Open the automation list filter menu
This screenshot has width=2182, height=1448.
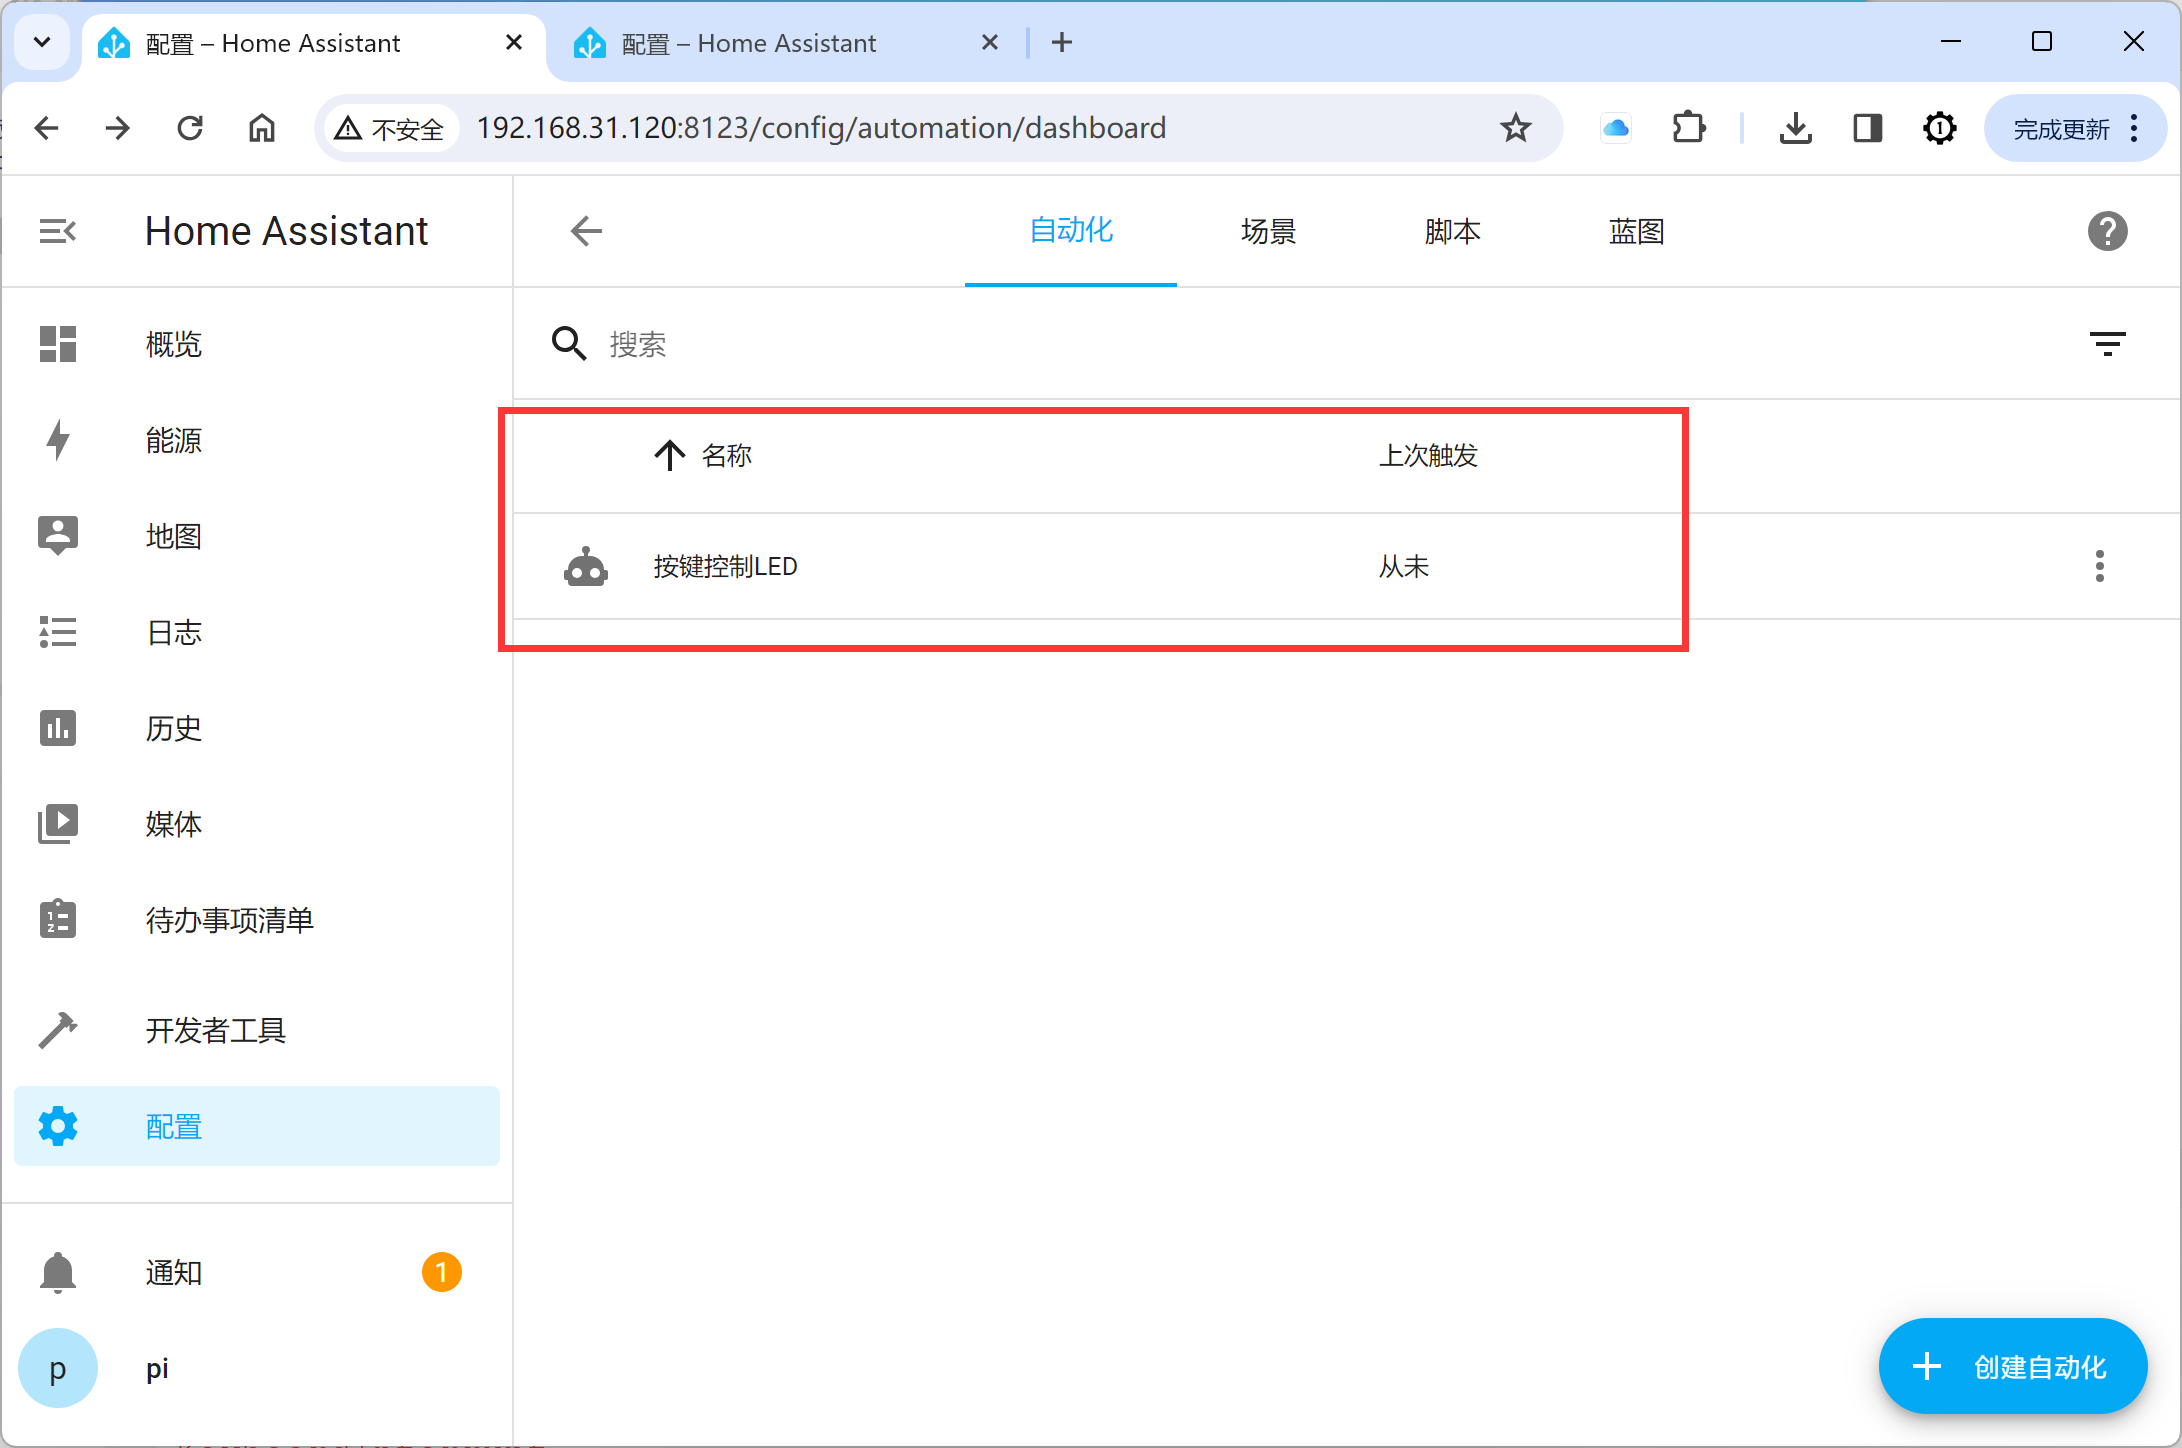tap(2107, 344)
